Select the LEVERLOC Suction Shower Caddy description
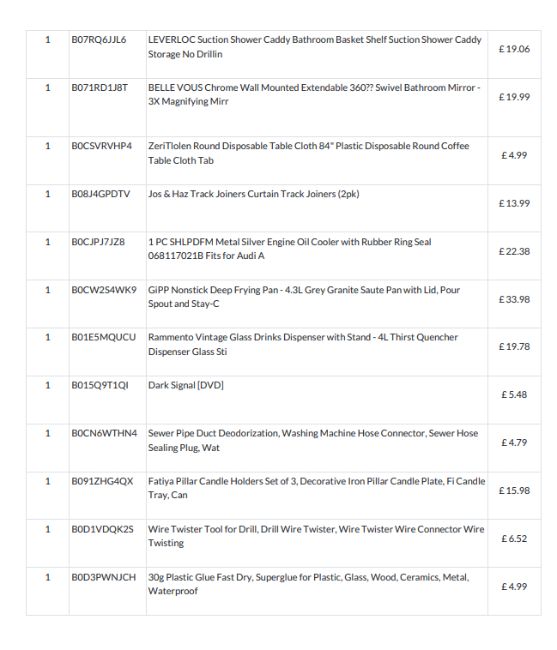This screenshot has width=557, height=650. (x=315, y=47)
